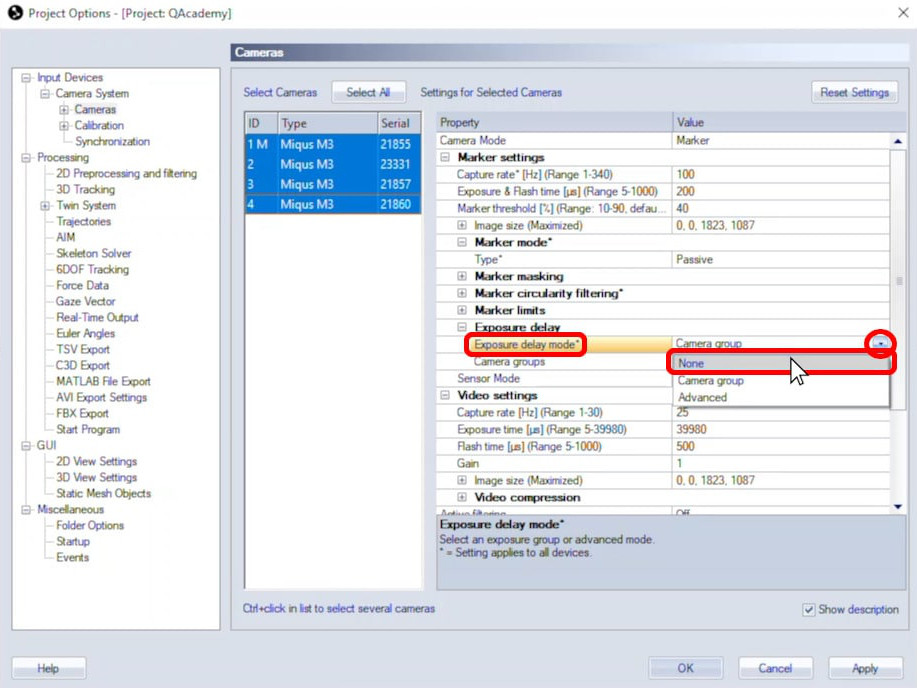Go to Synchronization settings
The image size is (917, 688).
click(112, 142)
